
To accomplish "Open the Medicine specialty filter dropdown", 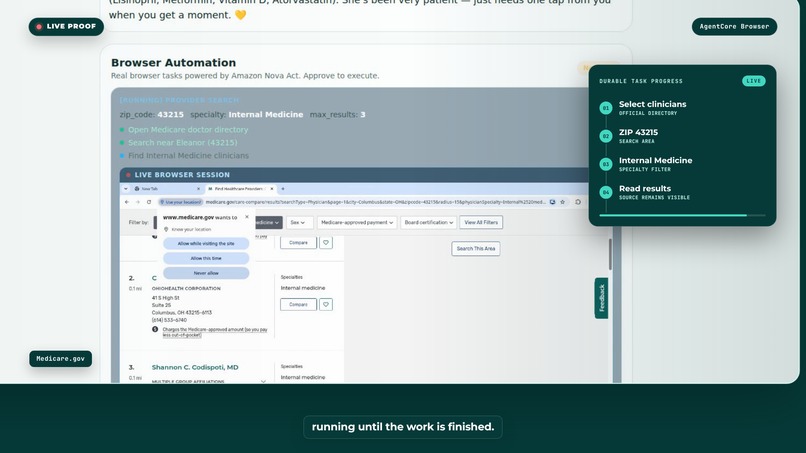I will coord(268,223).
